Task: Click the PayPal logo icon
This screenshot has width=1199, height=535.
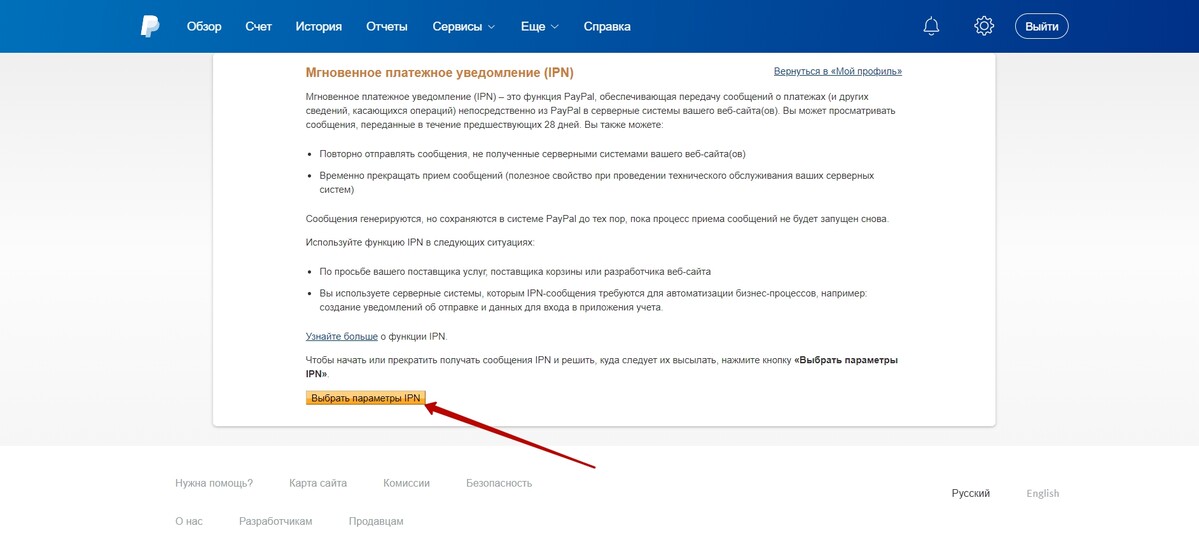Action: click(150, 27)
